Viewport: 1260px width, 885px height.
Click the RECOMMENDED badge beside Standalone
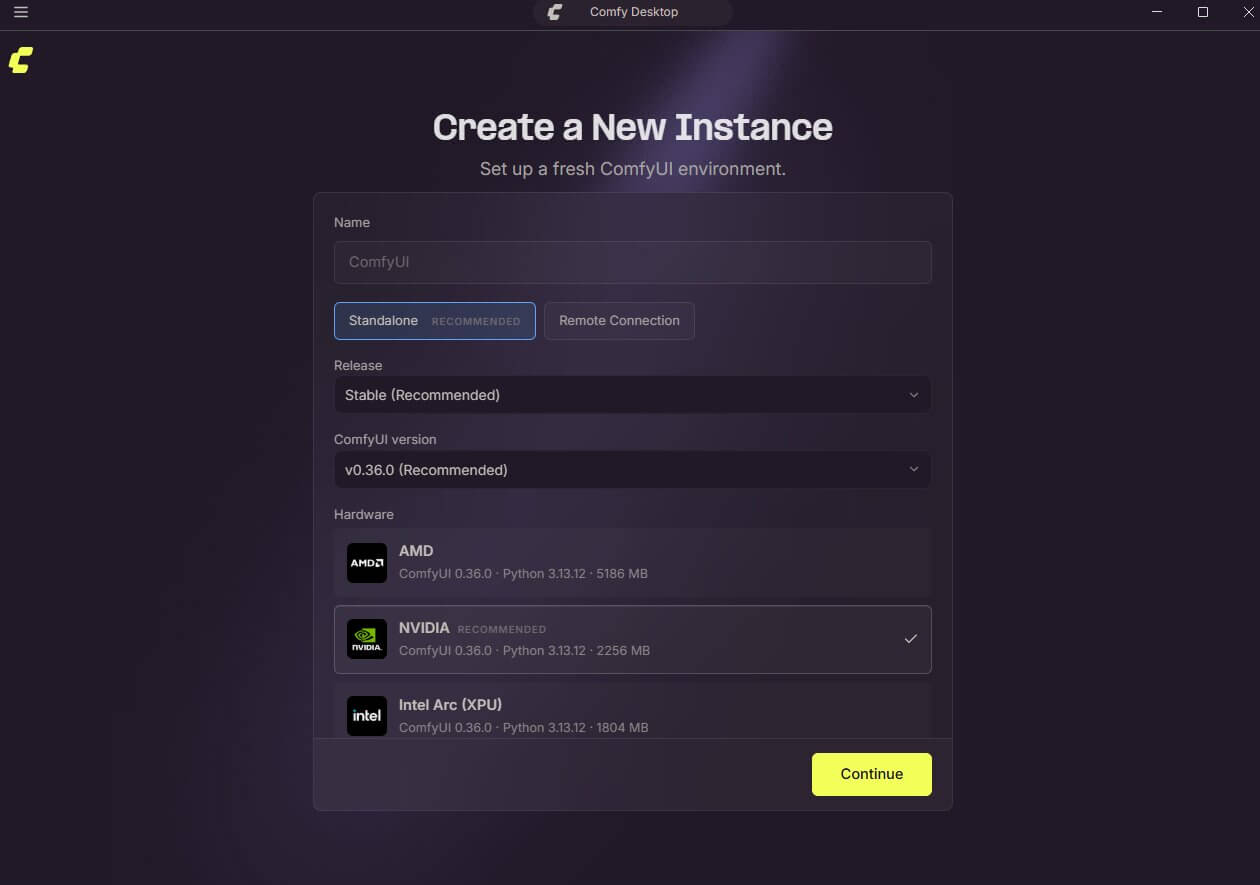tap(476, 322)
